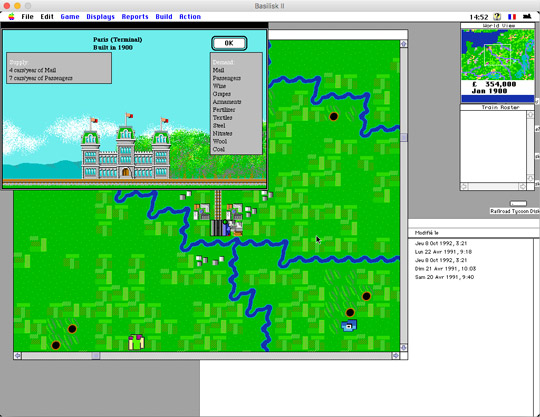Screen dimensions: 540x417
Task: Open the Game menu
Action: tap(70, 17)
